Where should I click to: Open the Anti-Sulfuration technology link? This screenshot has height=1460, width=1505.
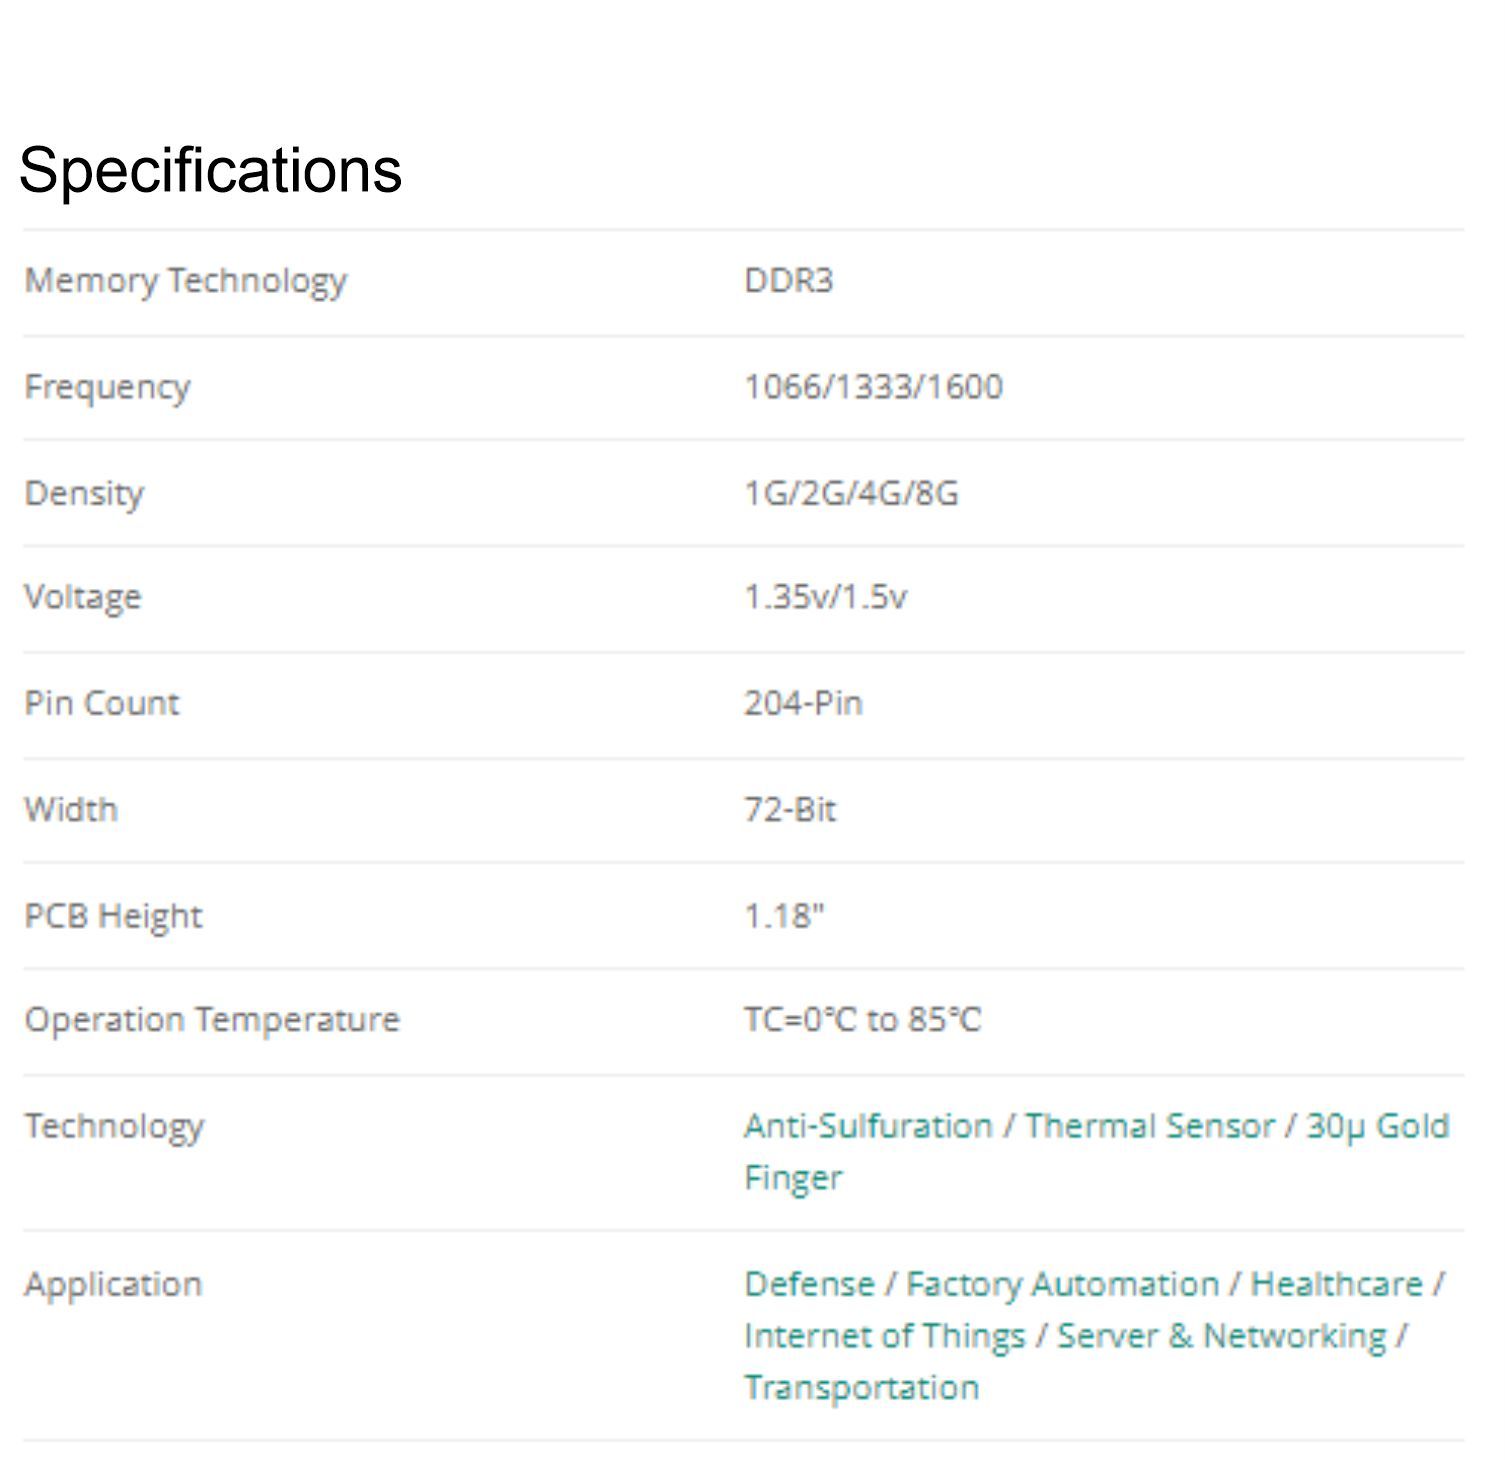[x=868, y=1126]
